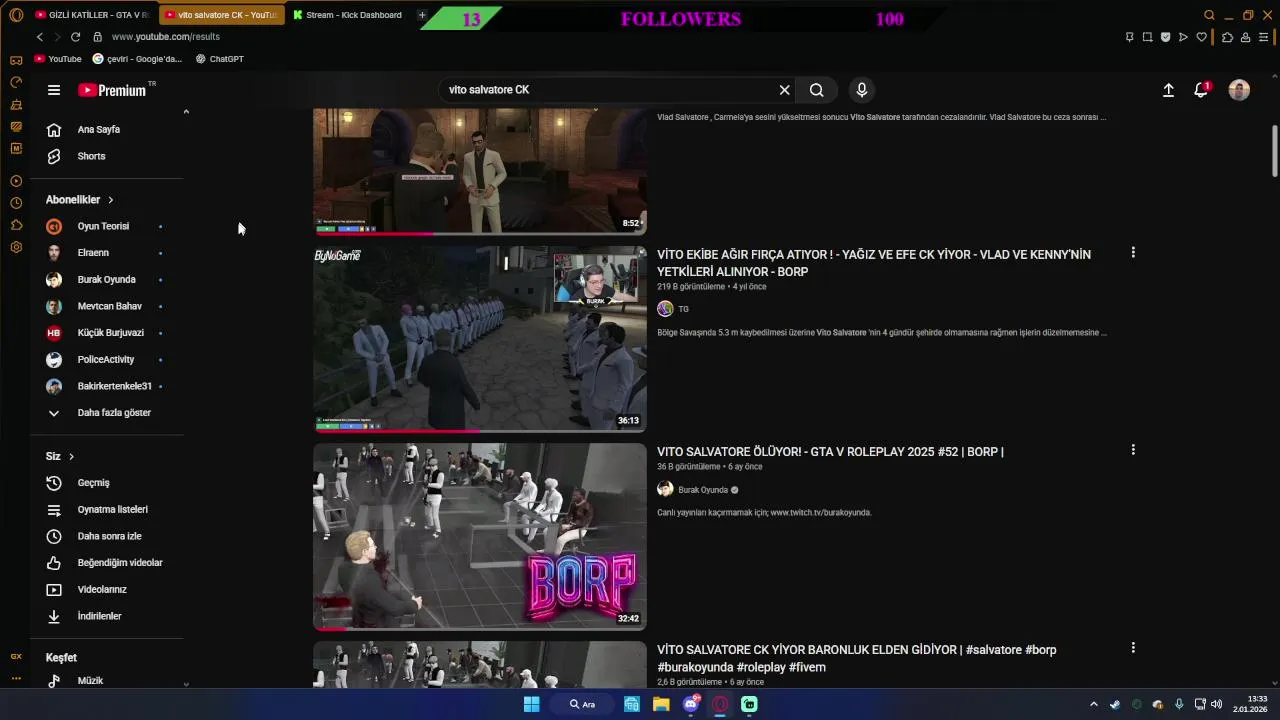Screen dimensions: 1280x720
Task: Click the page vertical scrollbar thumb
Action: [1274, 150]
